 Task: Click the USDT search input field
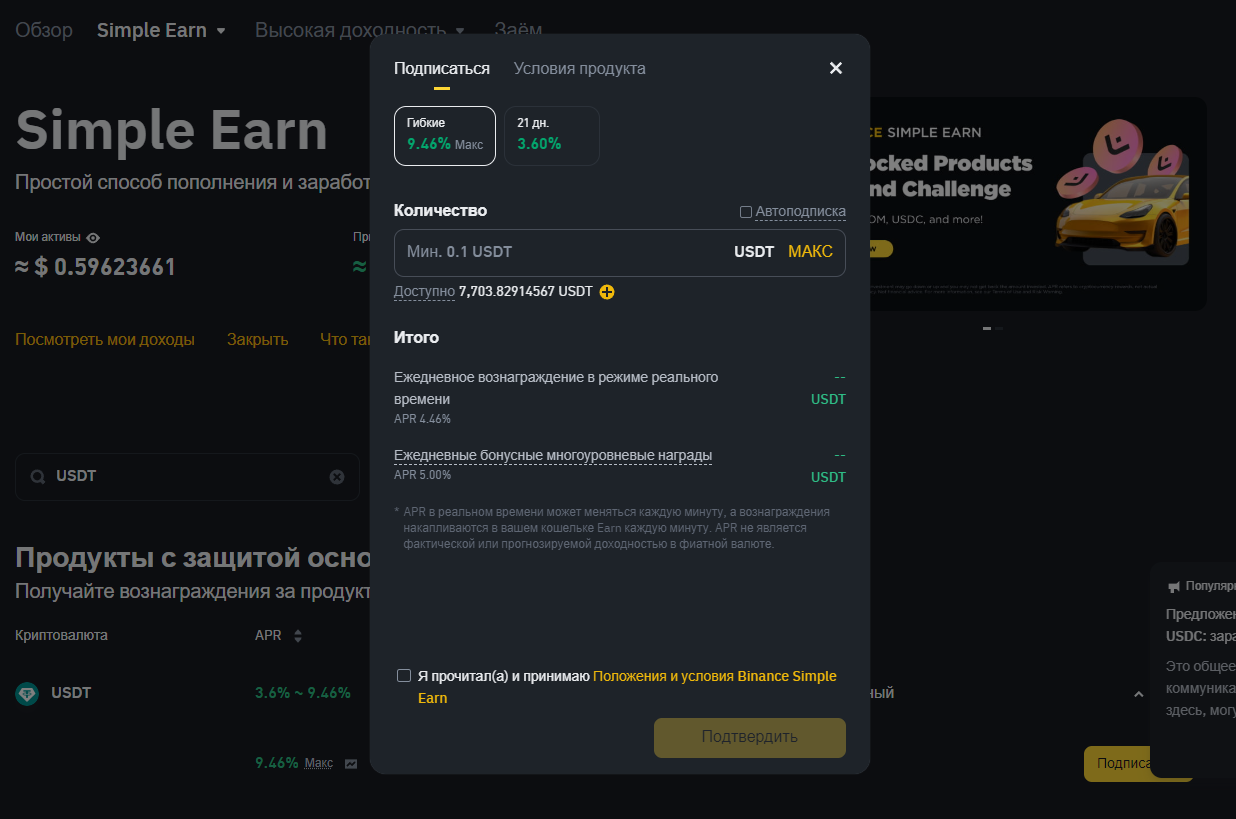pos(187,477)
